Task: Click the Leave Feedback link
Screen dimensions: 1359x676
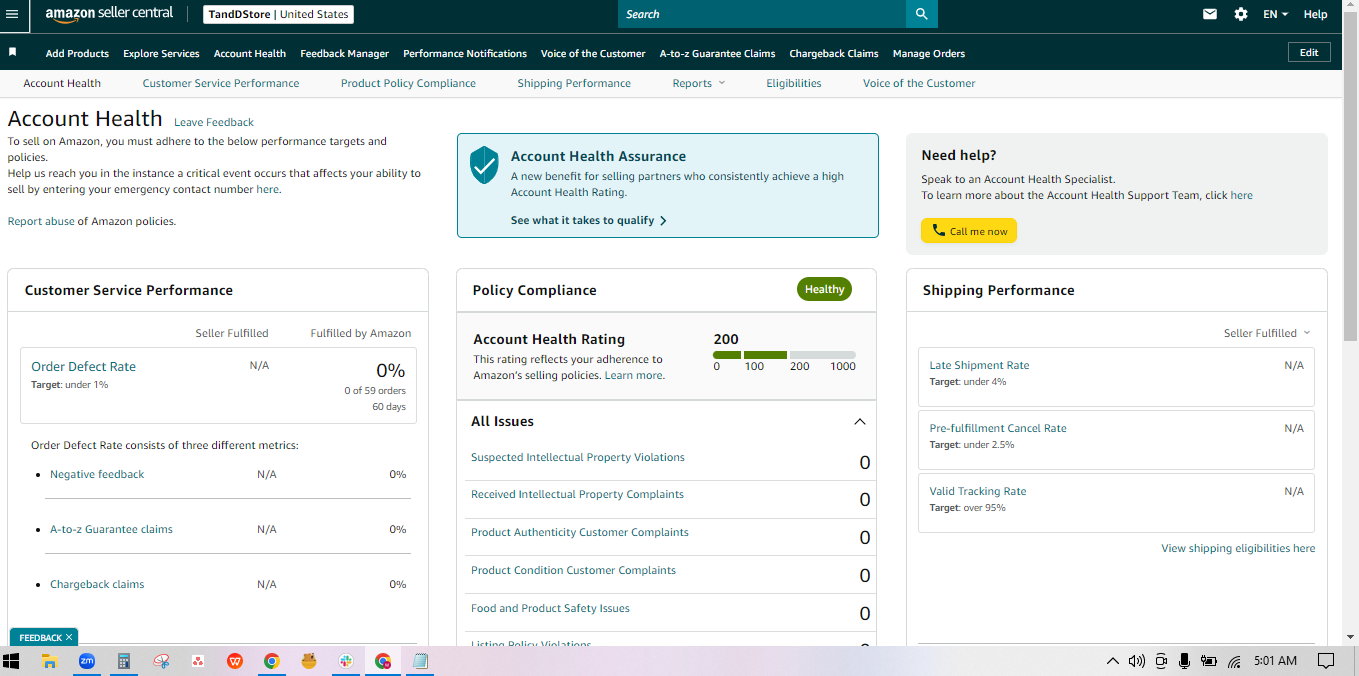Action: 214,122
